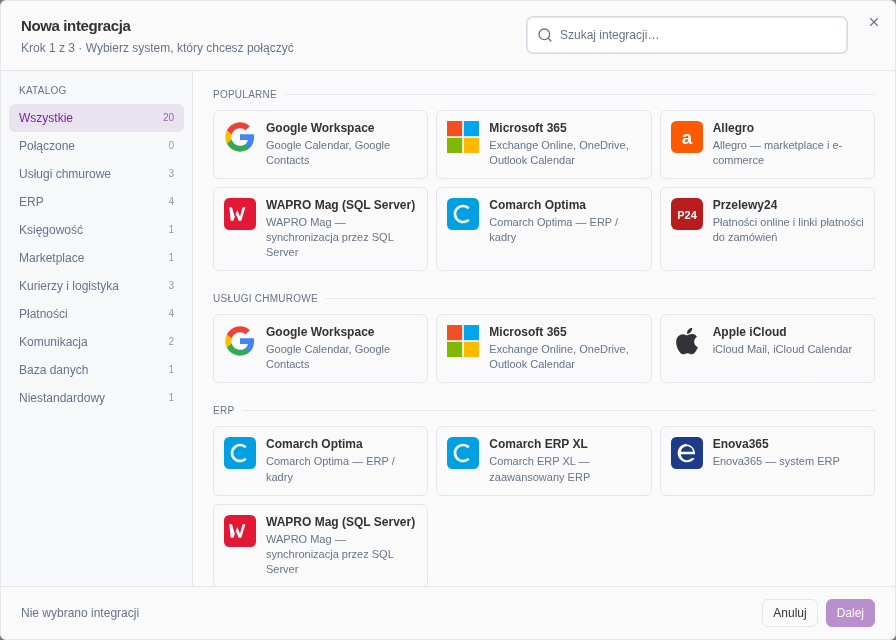Choose WAPRO Mag (SQL Server) title in ERP section
This screenshot has height=640, width=896.
coord(341,522)
